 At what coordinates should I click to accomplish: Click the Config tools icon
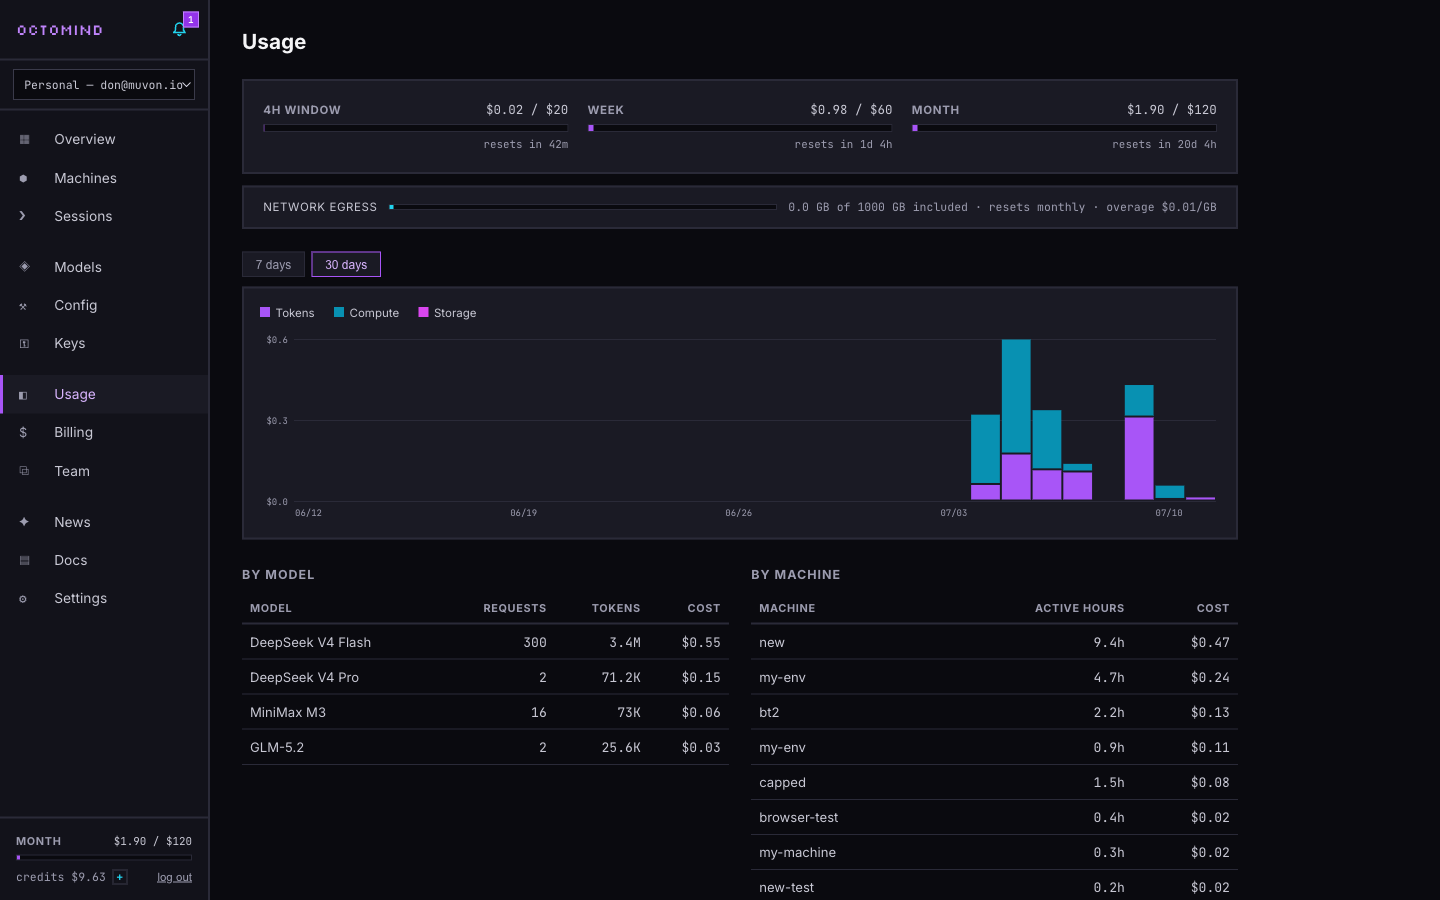pyautogui.click(x=24, y=305)
